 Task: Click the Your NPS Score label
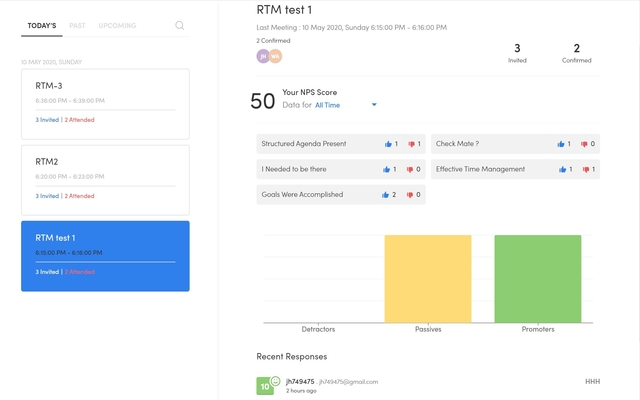point(309,92)
